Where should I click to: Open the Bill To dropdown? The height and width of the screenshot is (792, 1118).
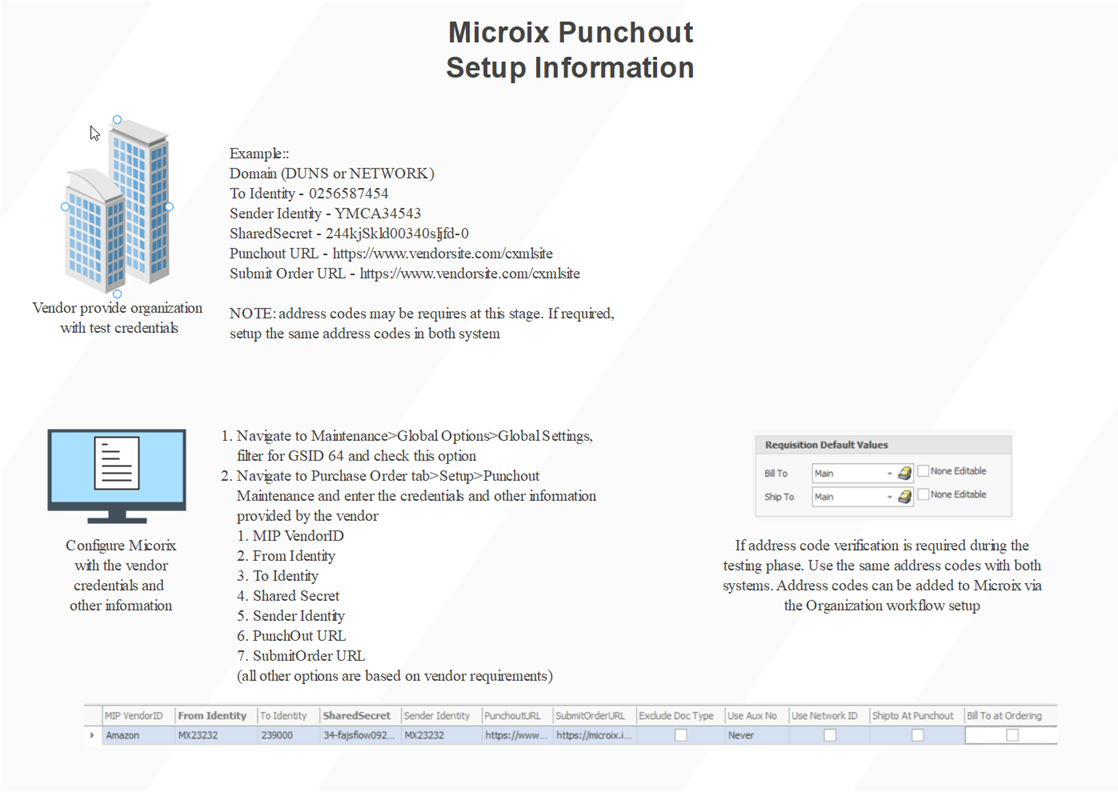889,473
